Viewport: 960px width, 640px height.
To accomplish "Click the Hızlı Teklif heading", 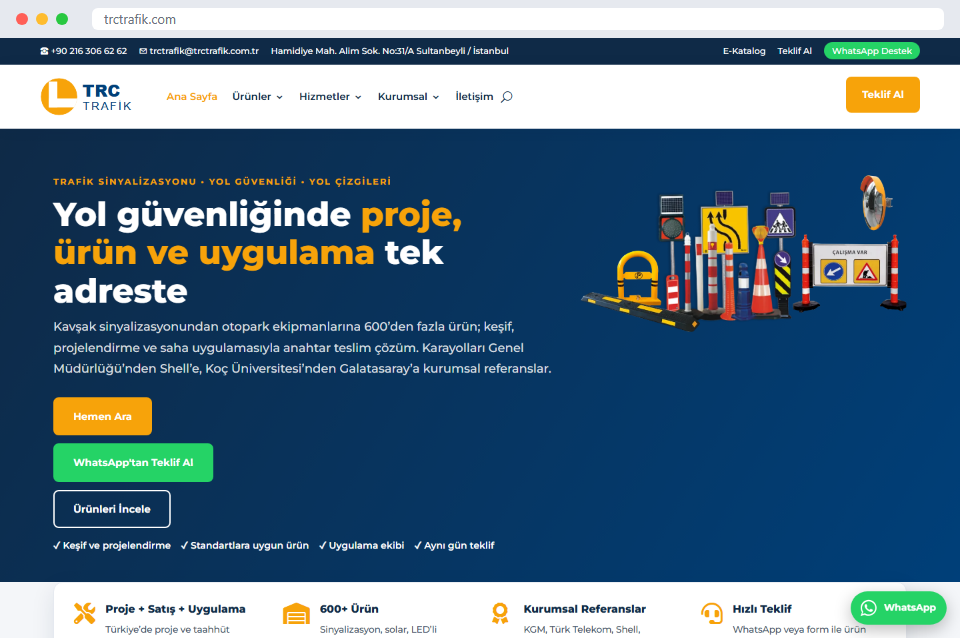I will coord(762,609).
